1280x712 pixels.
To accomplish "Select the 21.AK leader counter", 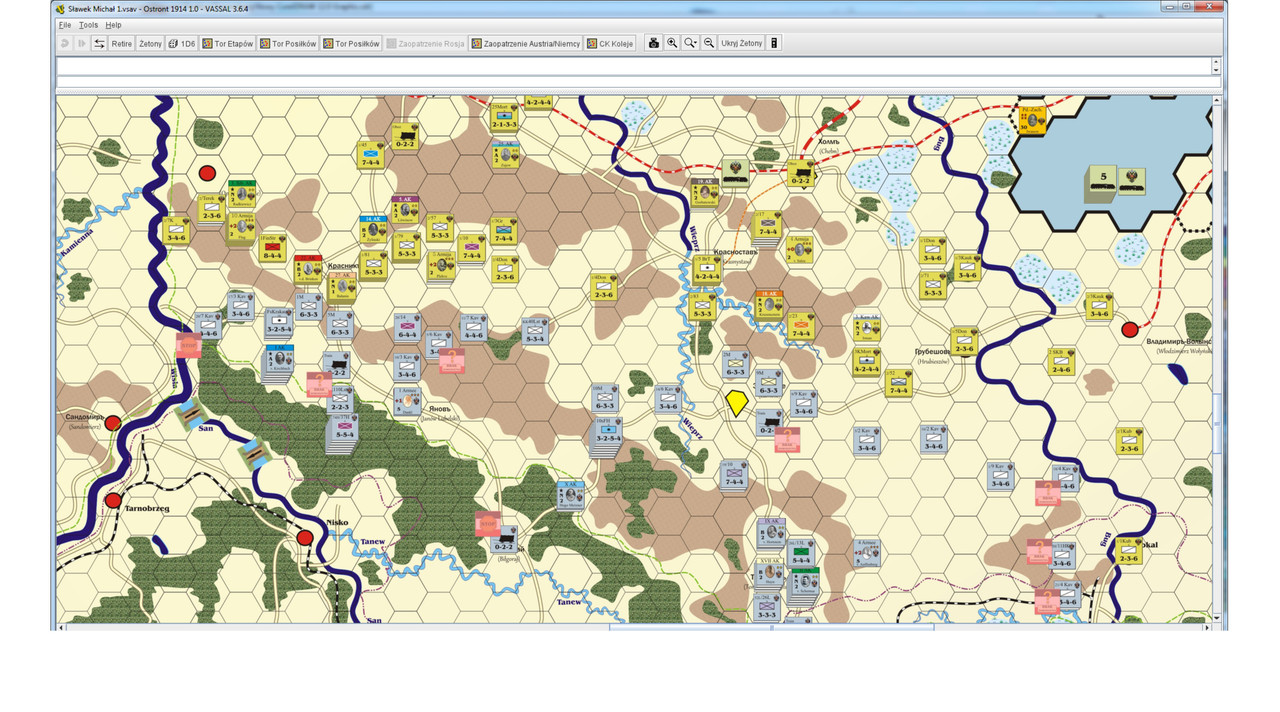I will pos(504,154).
